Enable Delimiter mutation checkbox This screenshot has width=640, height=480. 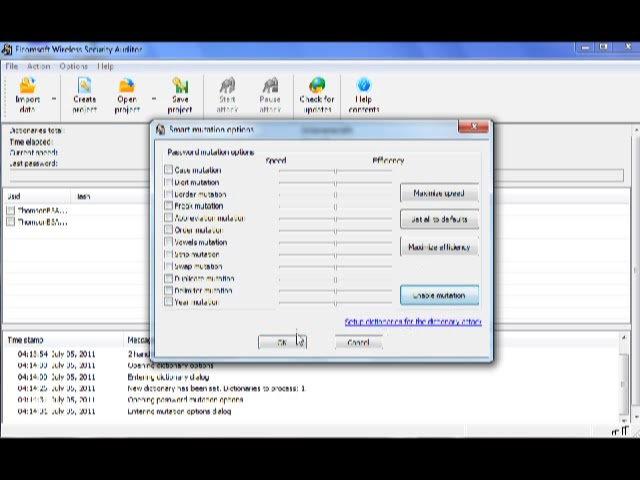[x=169, y=290]
